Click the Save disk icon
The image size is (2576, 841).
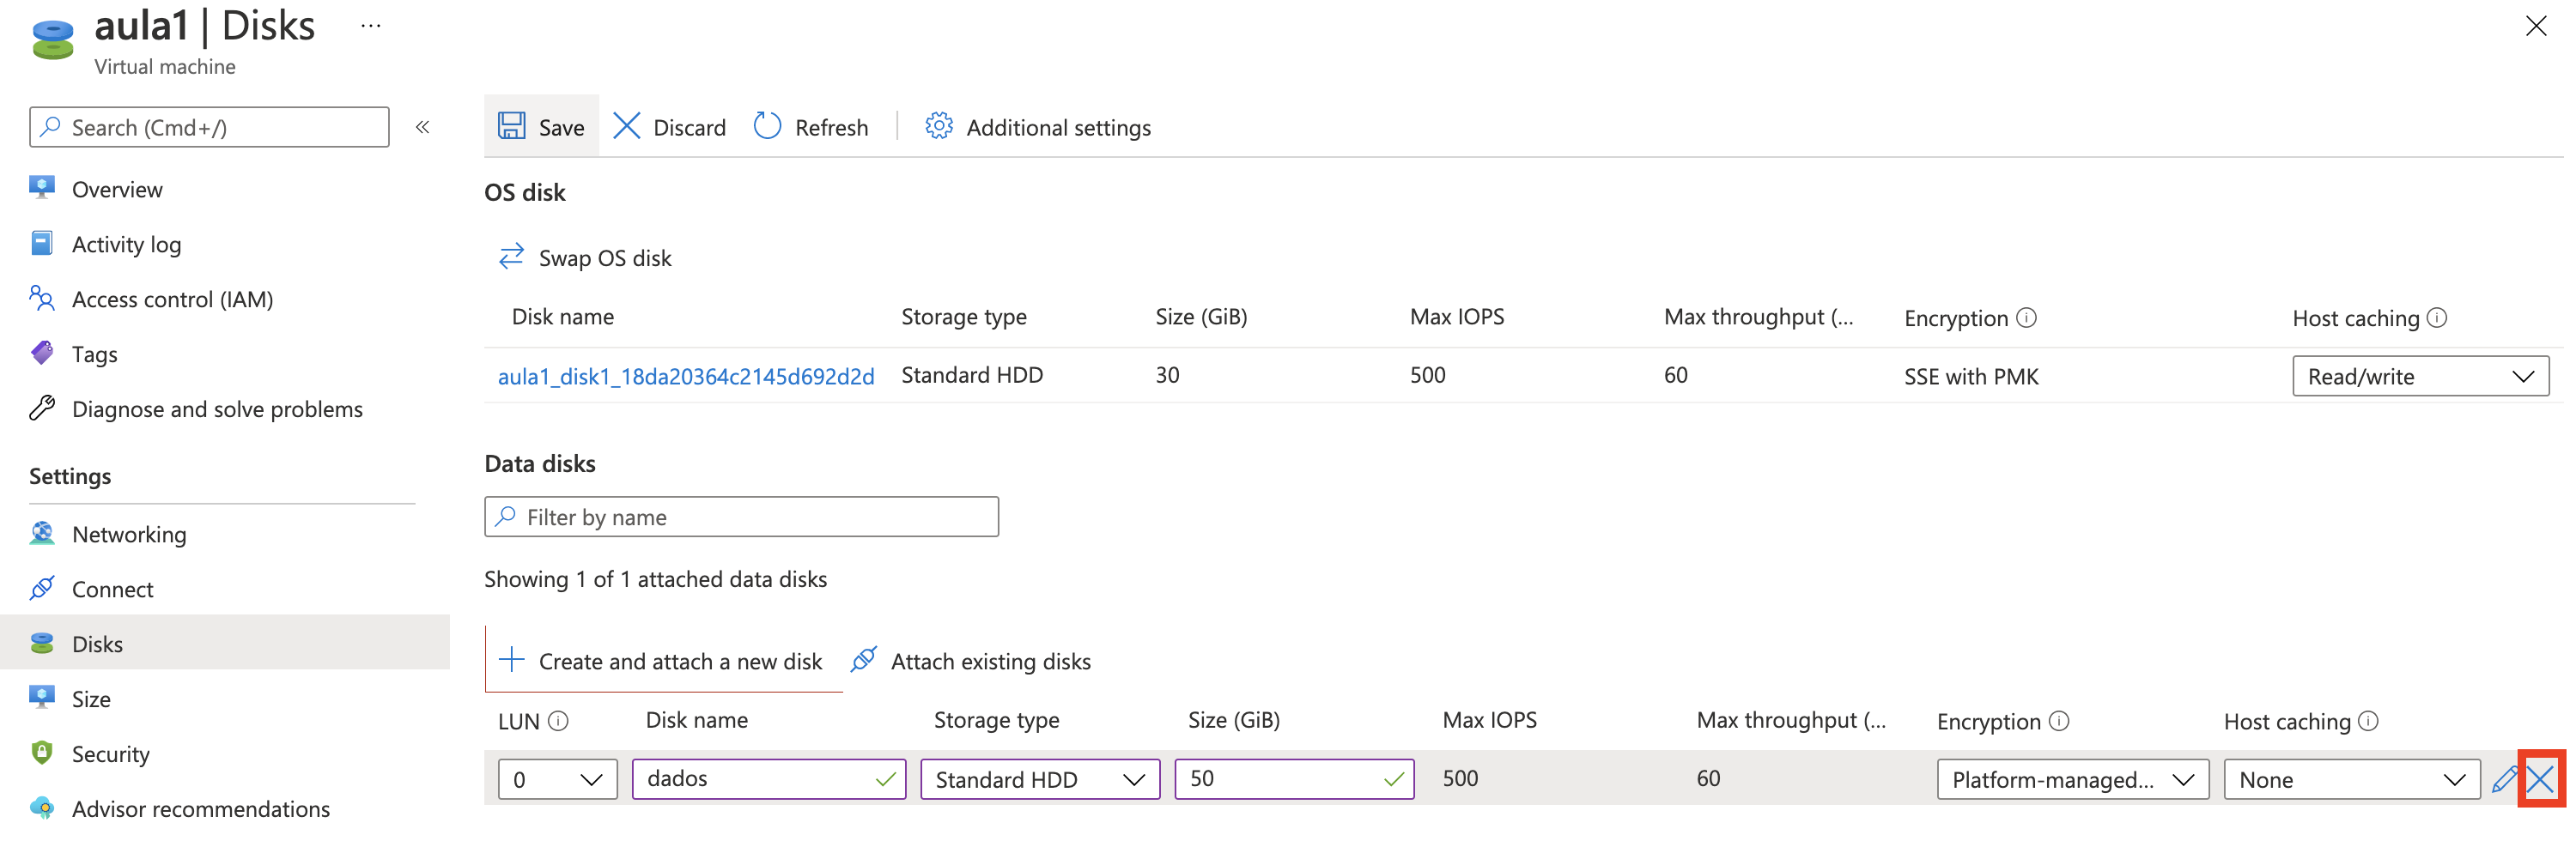[x=512, y=127]
